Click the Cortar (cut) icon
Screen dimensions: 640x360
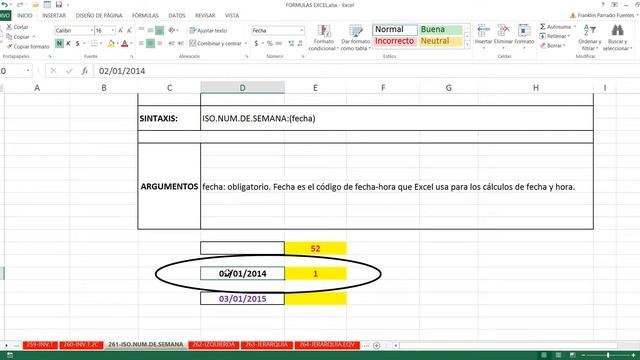[9, 27]
